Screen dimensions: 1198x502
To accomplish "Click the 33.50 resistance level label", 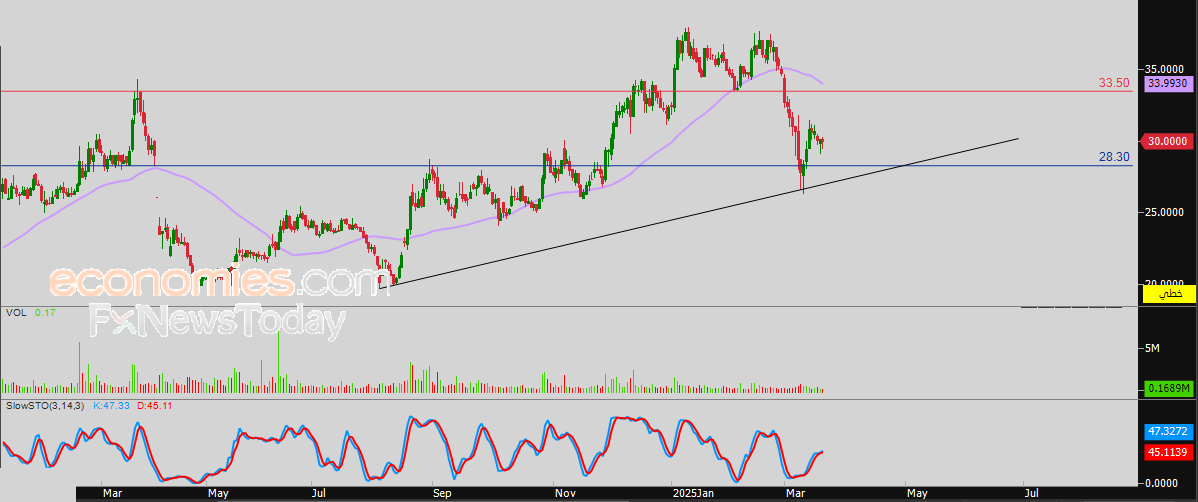I will point(1115,83).
